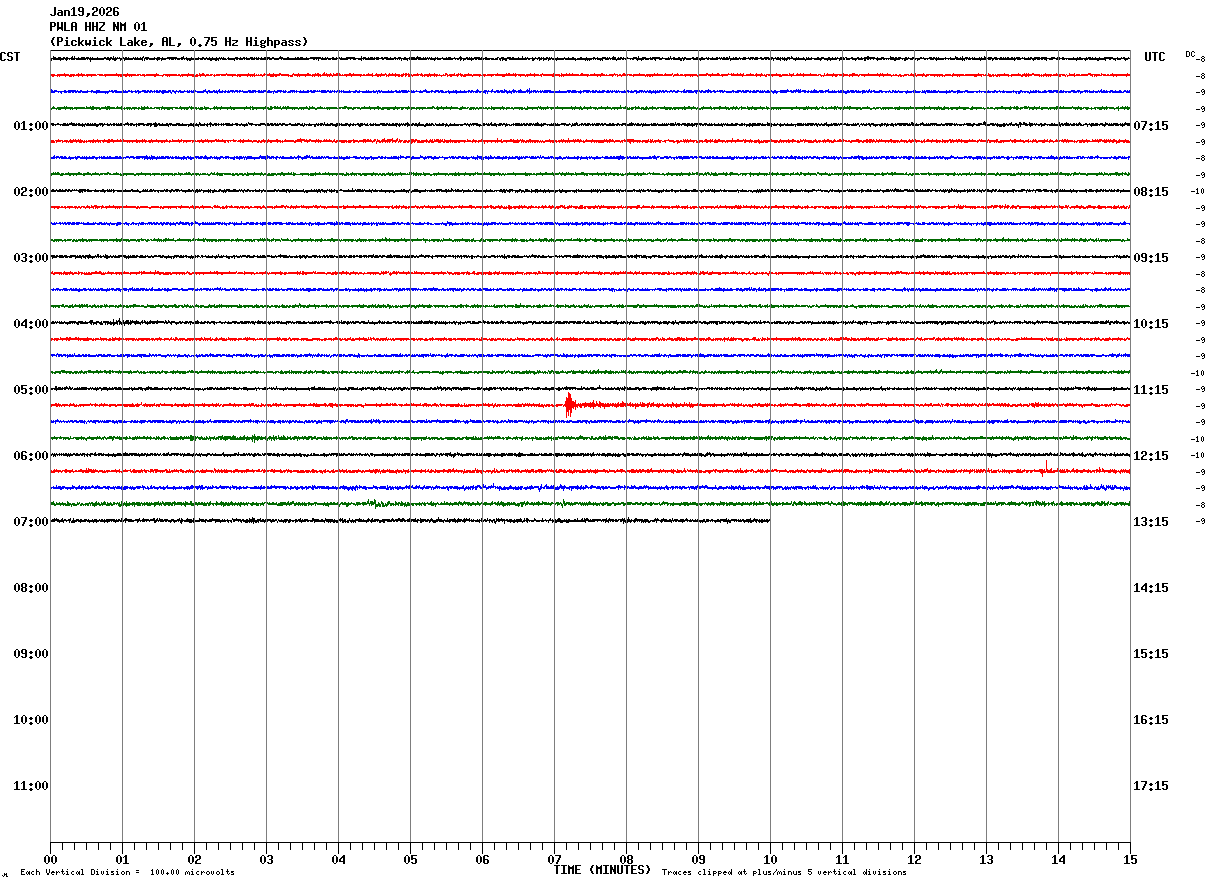This screenshot has width=1210, height=886.
Task: Click minute 13 on the time axis
Action: point(986,859)
